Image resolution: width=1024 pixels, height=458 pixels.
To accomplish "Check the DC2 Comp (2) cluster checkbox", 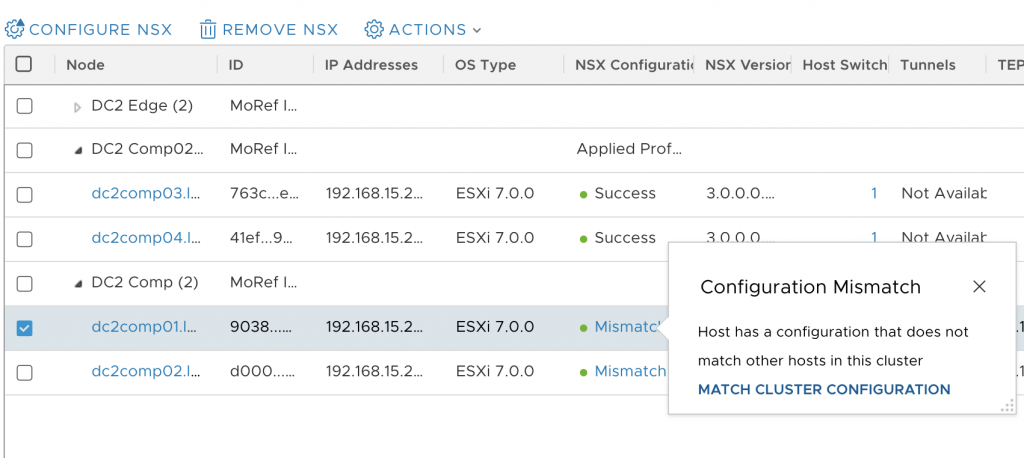I will coord(24,284).
